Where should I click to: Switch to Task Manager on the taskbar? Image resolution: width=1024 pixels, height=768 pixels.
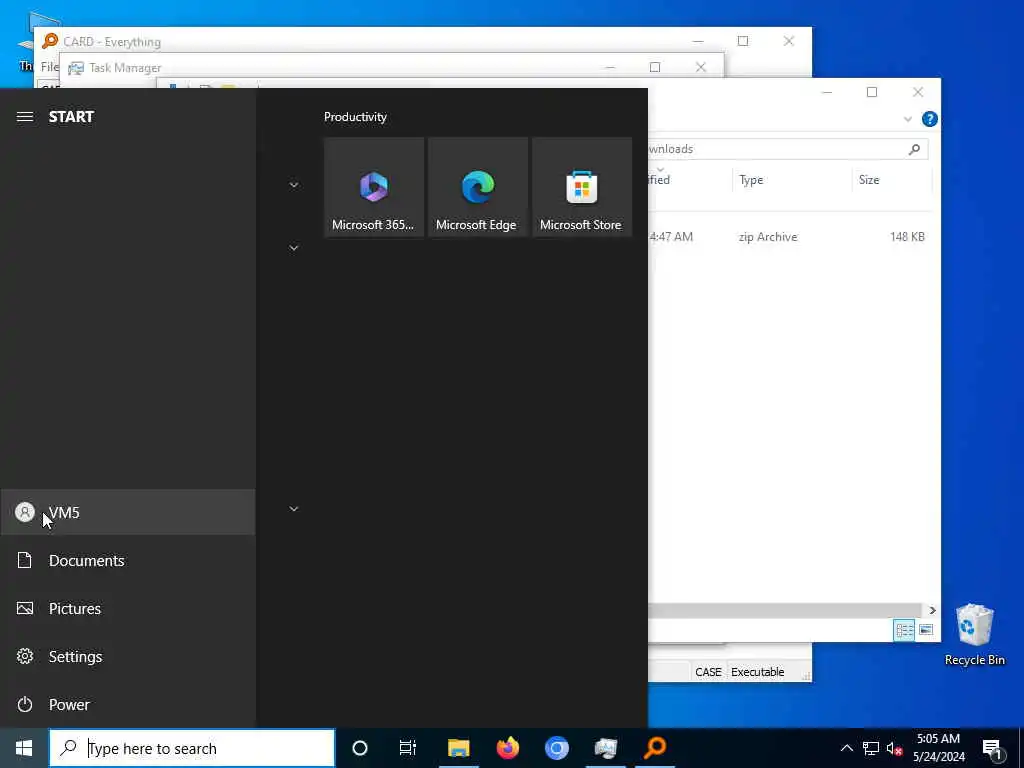(x=605, y=748)
